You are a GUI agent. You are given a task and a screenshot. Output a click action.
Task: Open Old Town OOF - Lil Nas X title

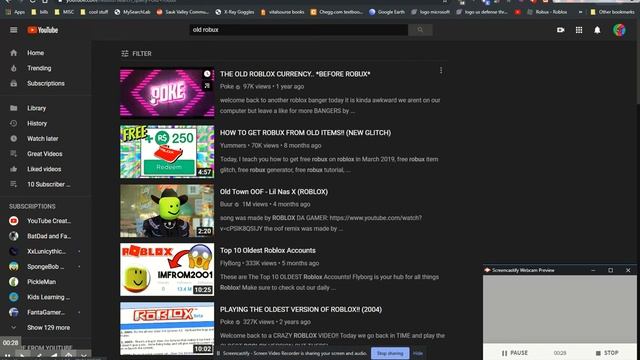tap(274, 191)
